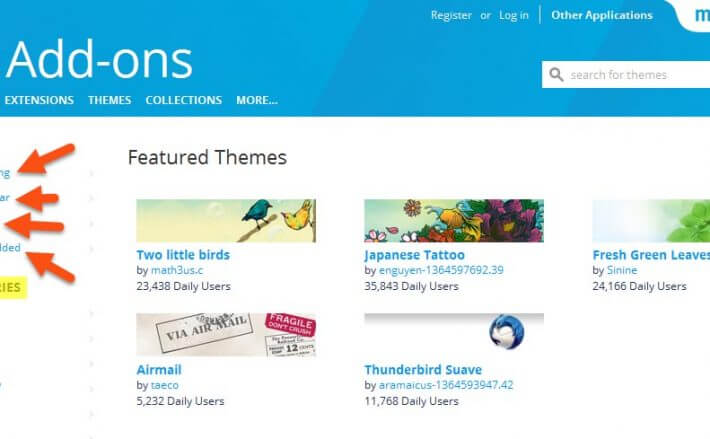Open the Two little birds title link
710x439 pixels.
coord(183,255)
